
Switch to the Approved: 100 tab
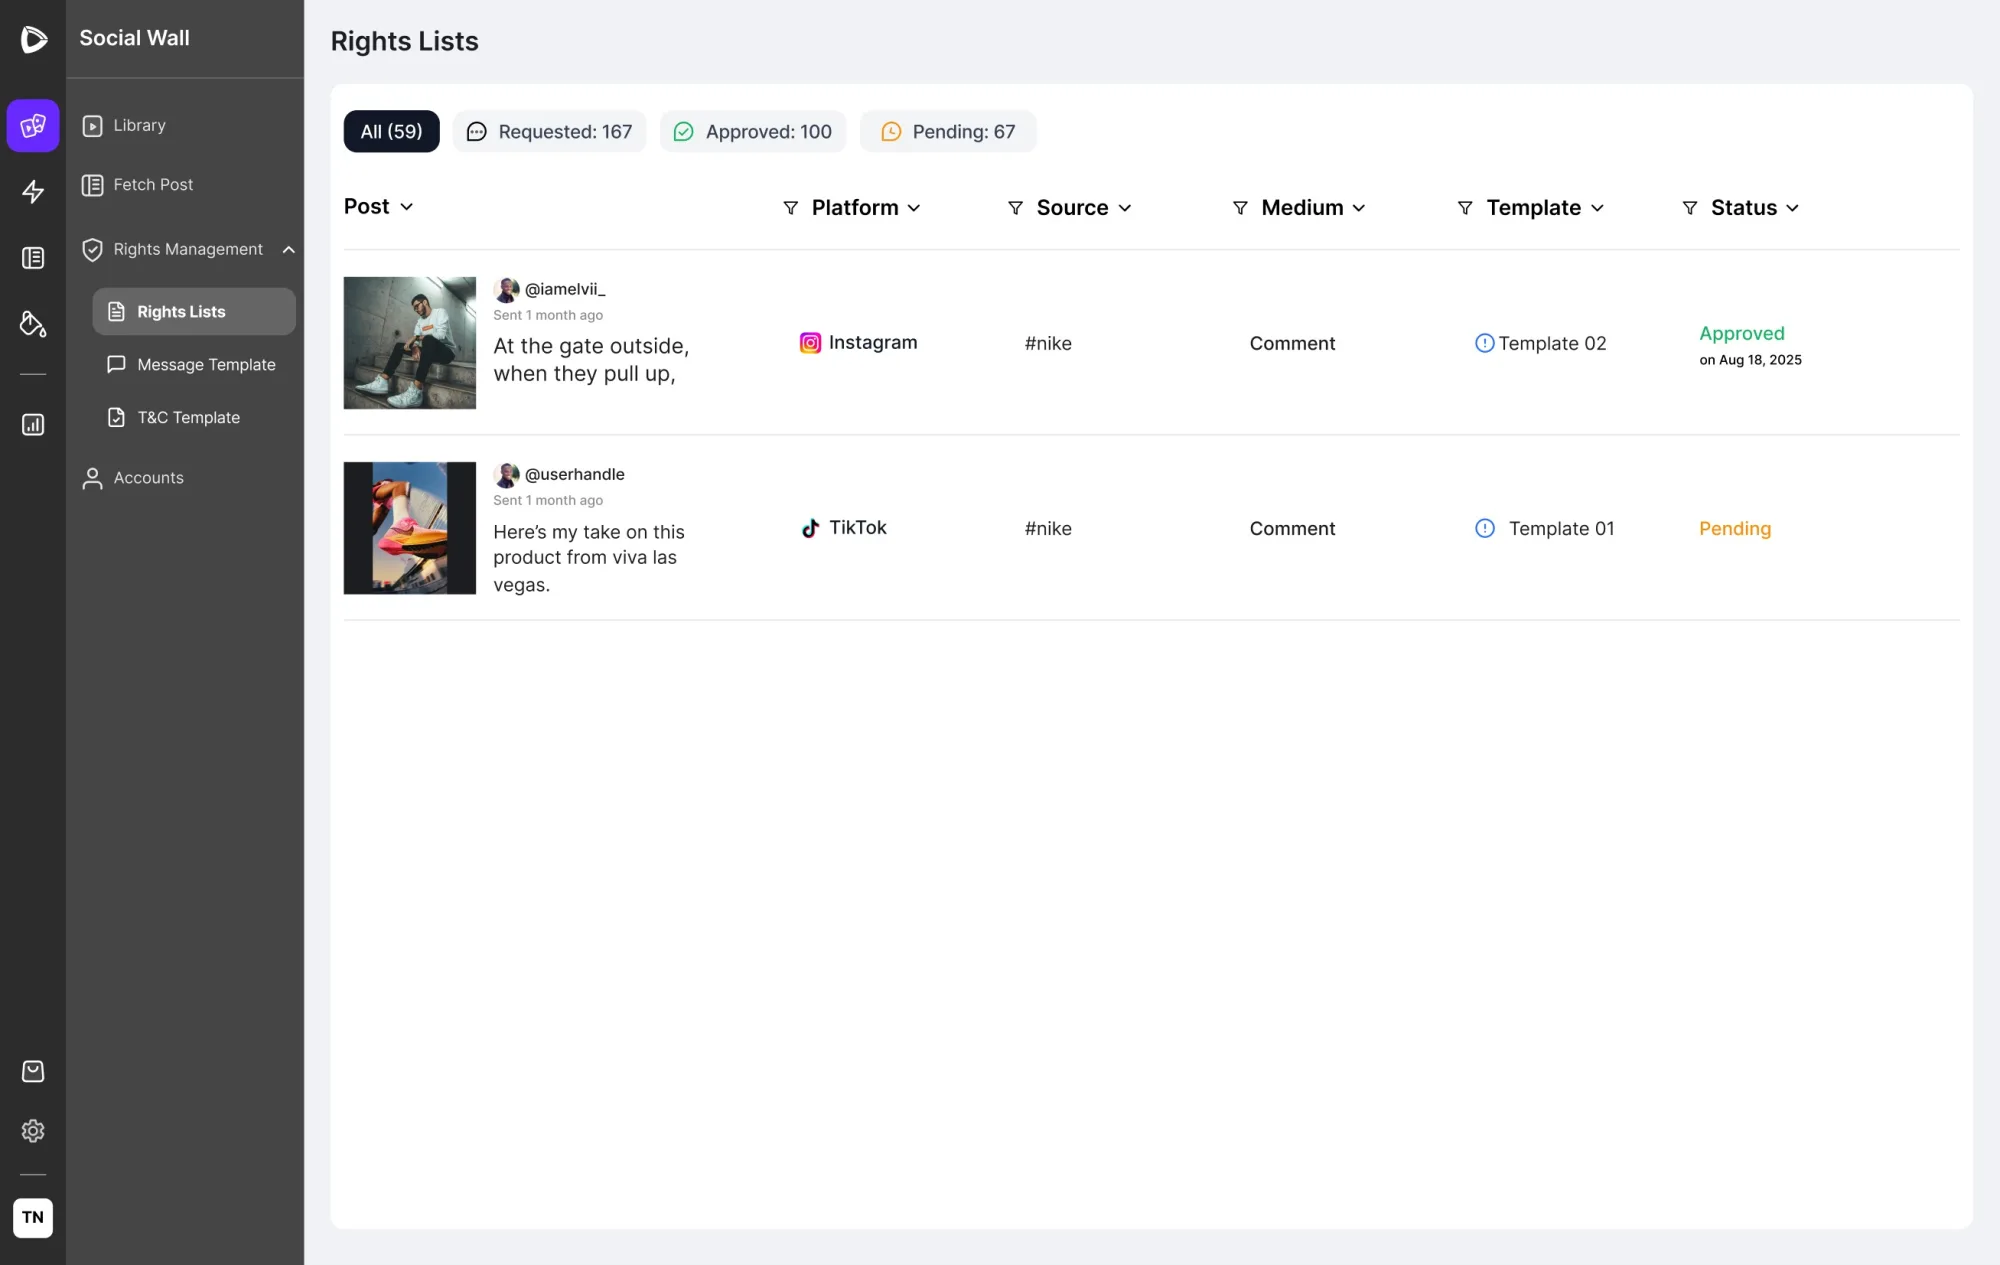(x=753, y=131)
